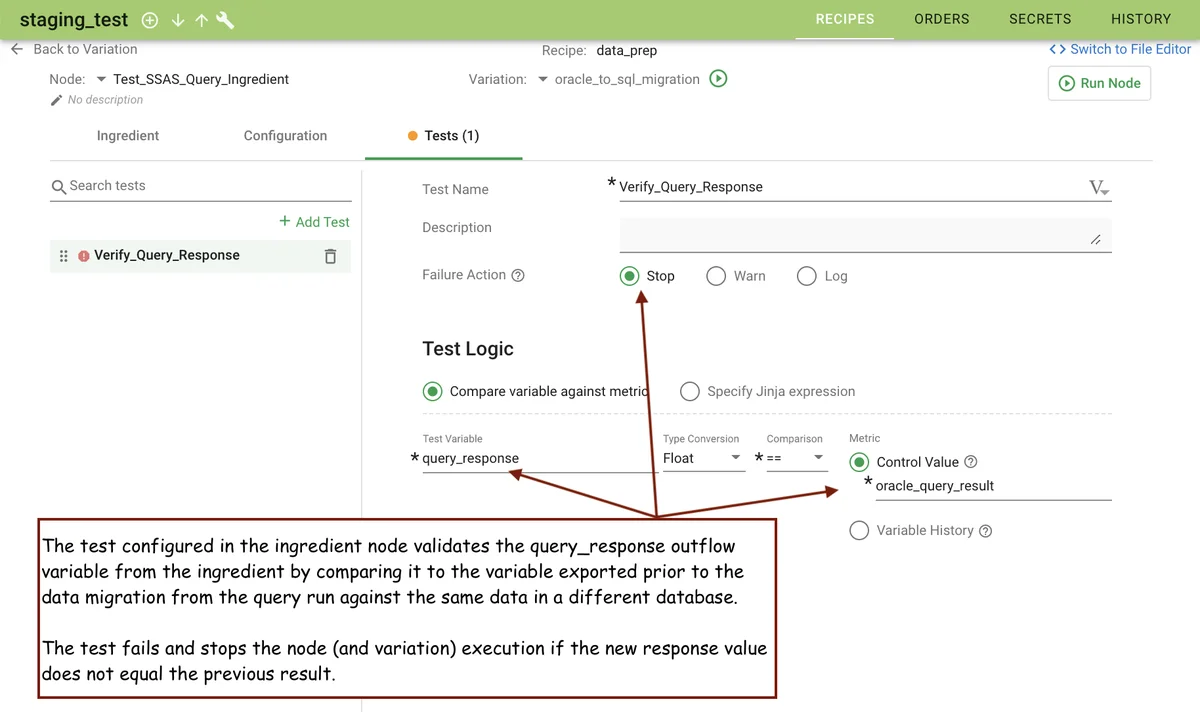Select the Warn failure action

click(x=716, y=276)
